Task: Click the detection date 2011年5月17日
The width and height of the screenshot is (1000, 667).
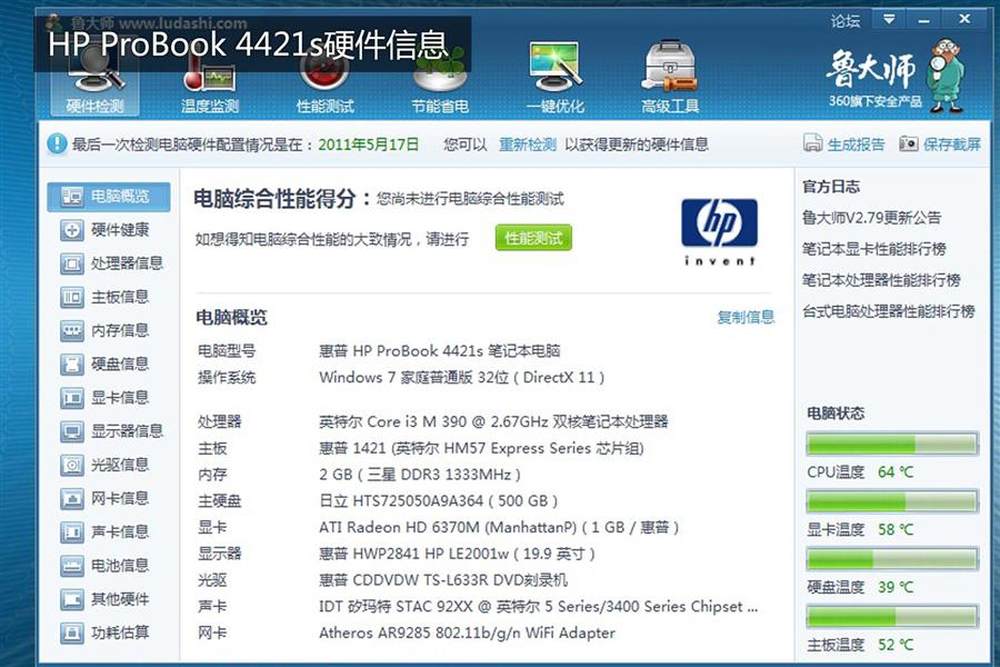Action: pyautogui.click(x=369, y=145)
